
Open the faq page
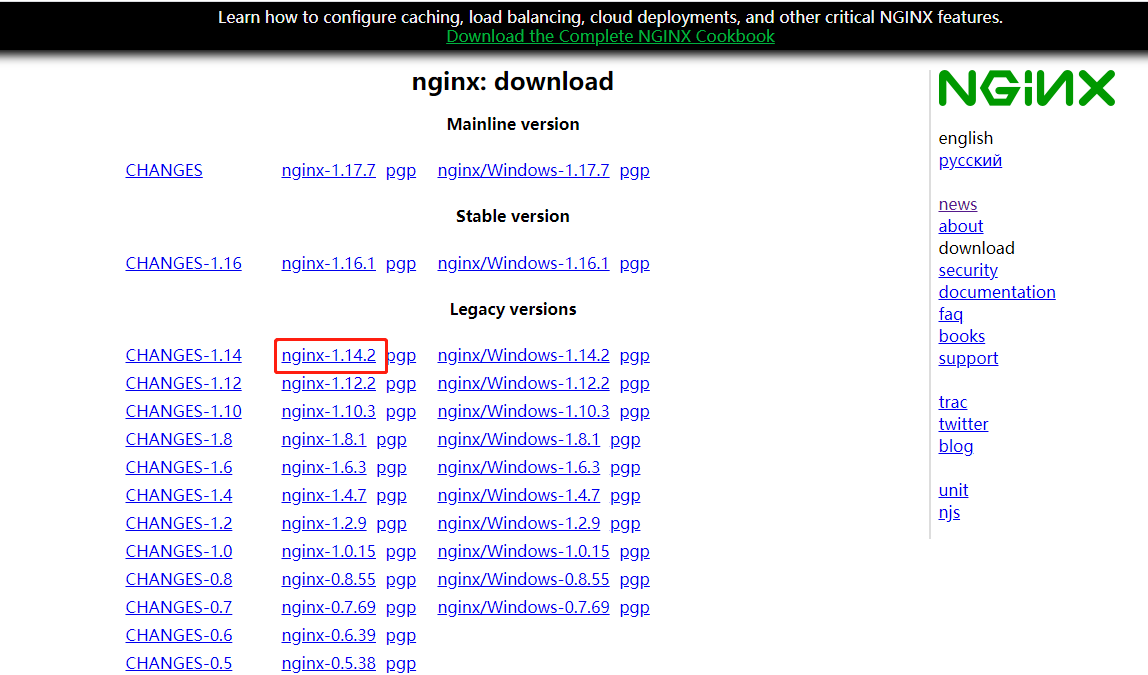(950, 314)
